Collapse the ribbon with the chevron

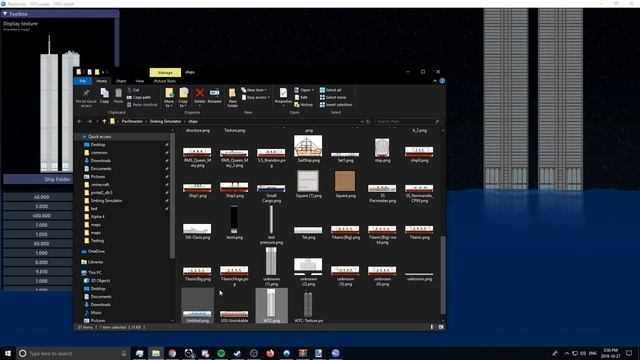(x=435, y=81)
